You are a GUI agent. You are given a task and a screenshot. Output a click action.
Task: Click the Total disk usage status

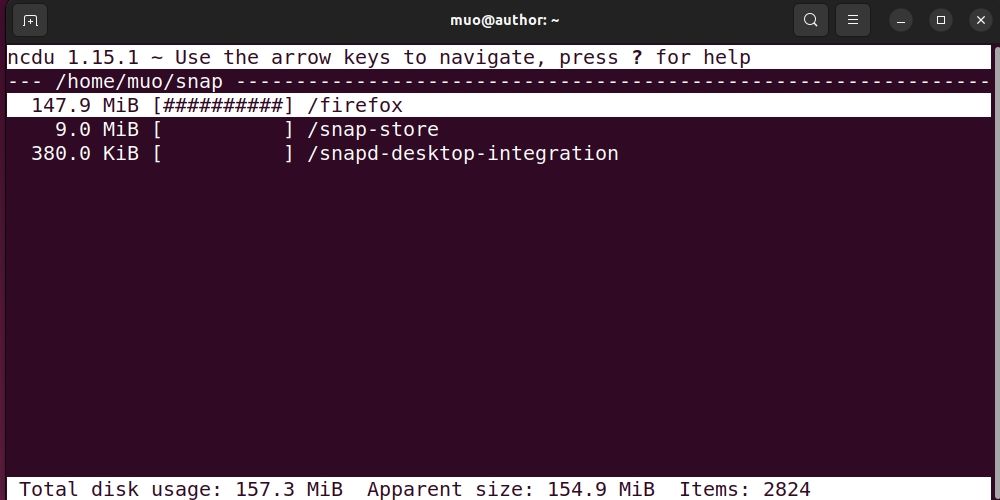coord(181,489)
